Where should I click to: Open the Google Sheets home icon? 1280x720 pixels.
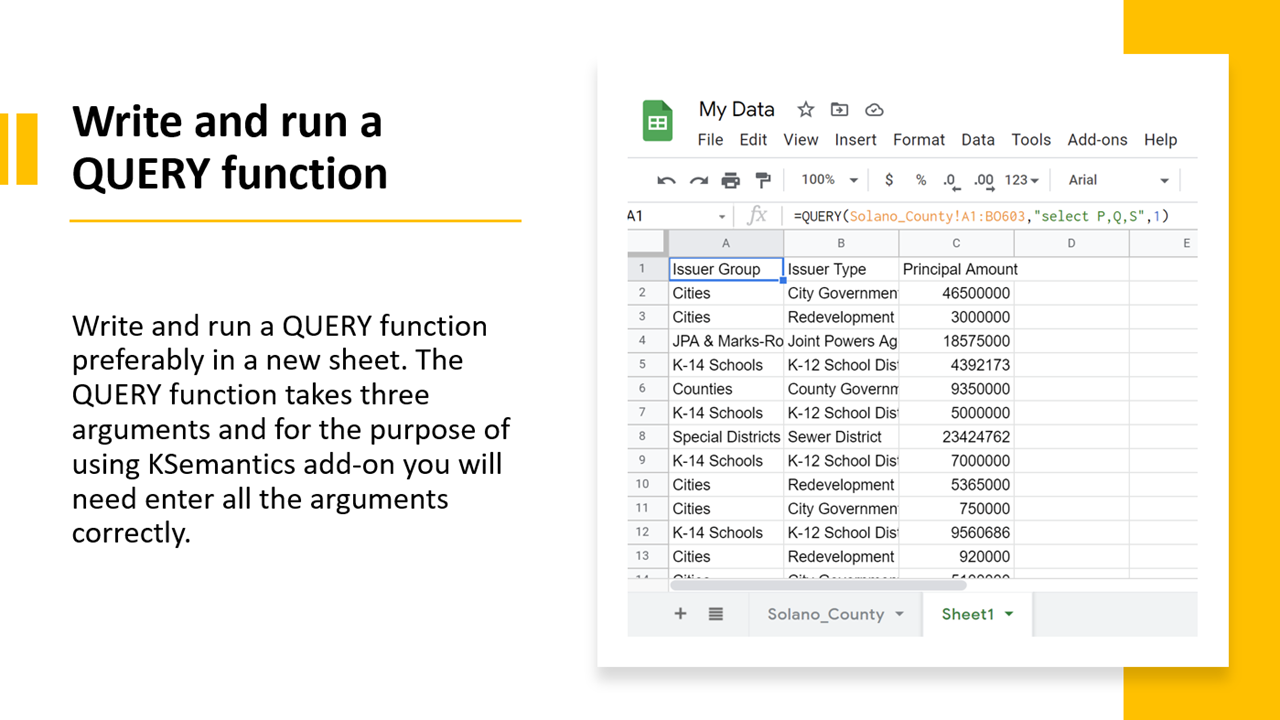657,120
